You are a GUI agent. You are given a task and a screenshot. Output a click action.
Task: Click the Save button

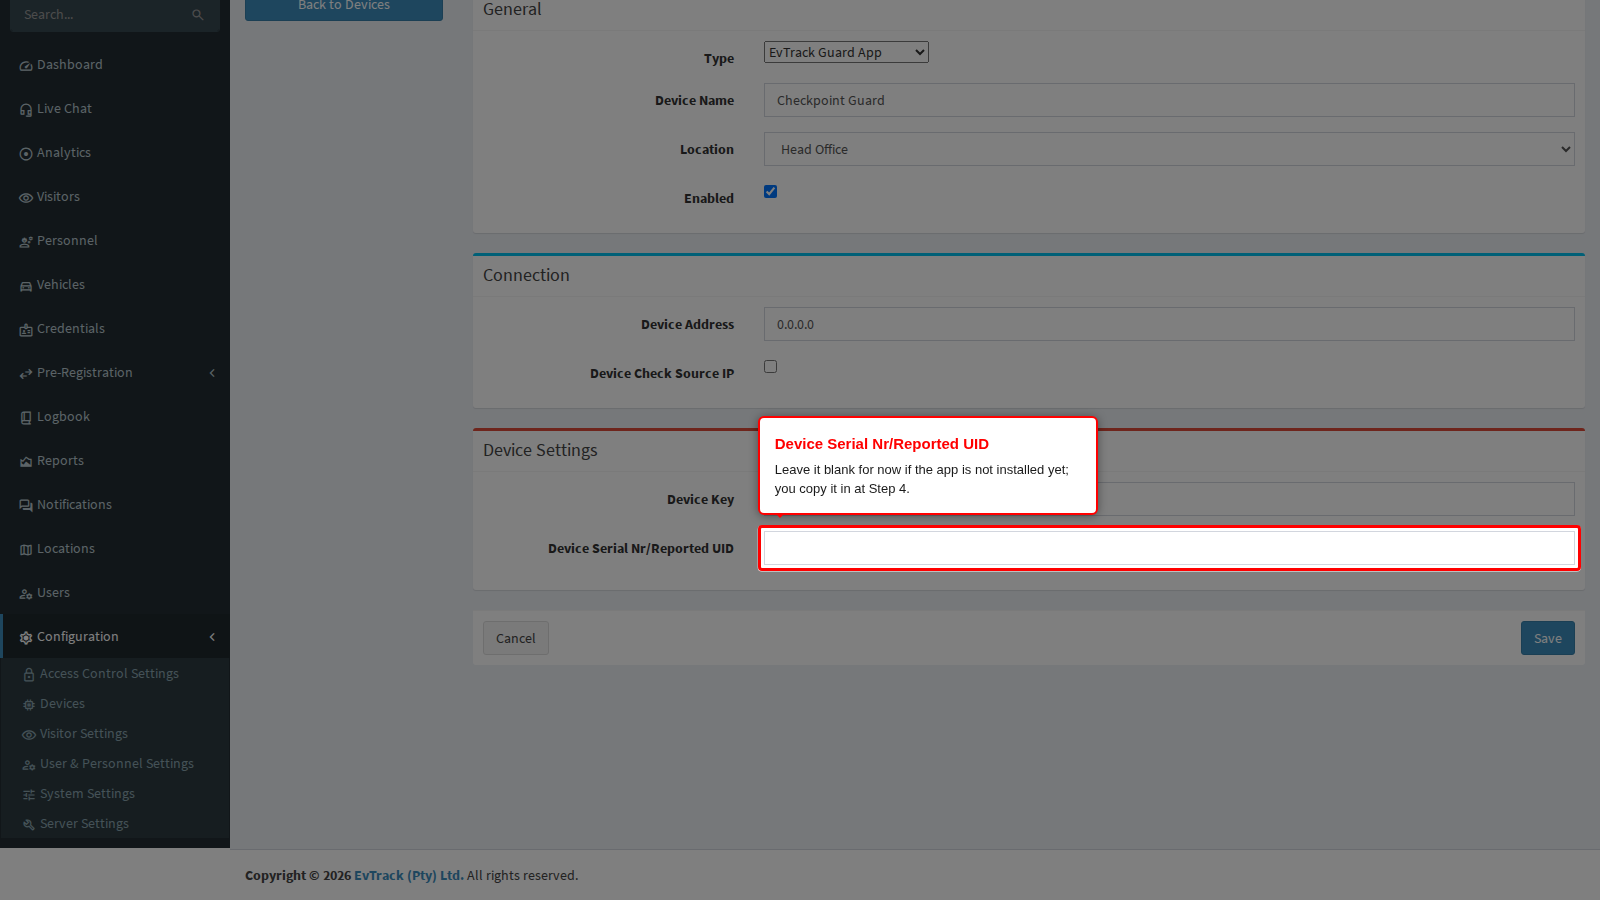click(x=1548, y=638)
